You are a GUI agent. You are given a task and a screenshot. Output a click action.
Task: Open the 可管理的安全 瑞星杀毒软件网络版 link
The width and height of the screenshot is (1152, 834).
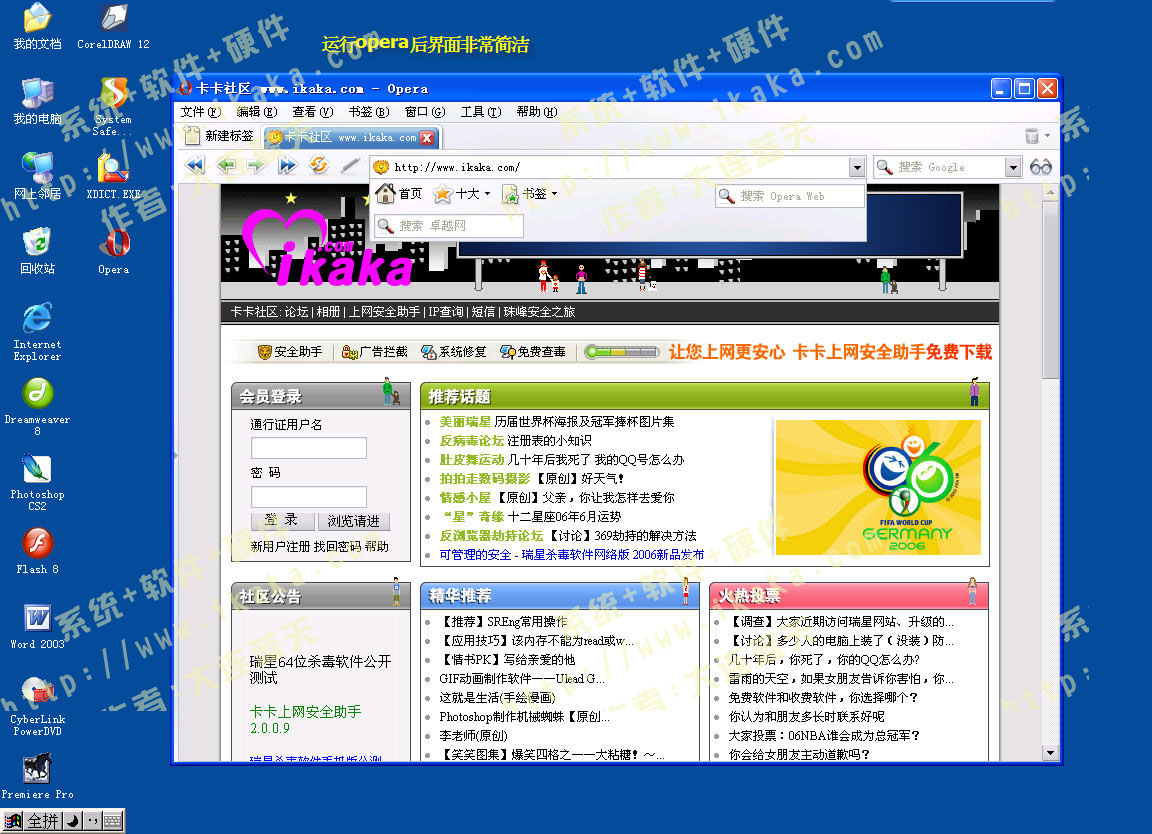tap(572, 555)
